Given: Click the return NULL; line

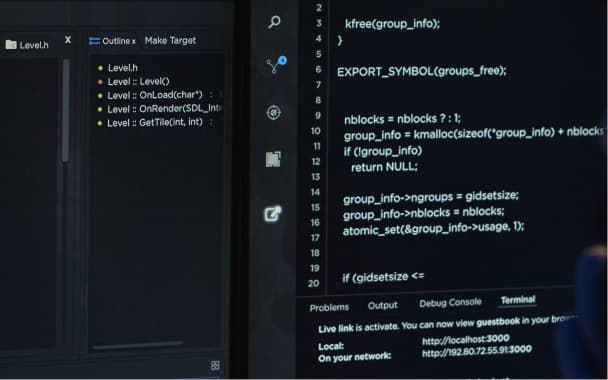Looking at the screenshot, I should pyautogui.click(x=384, y=167).
